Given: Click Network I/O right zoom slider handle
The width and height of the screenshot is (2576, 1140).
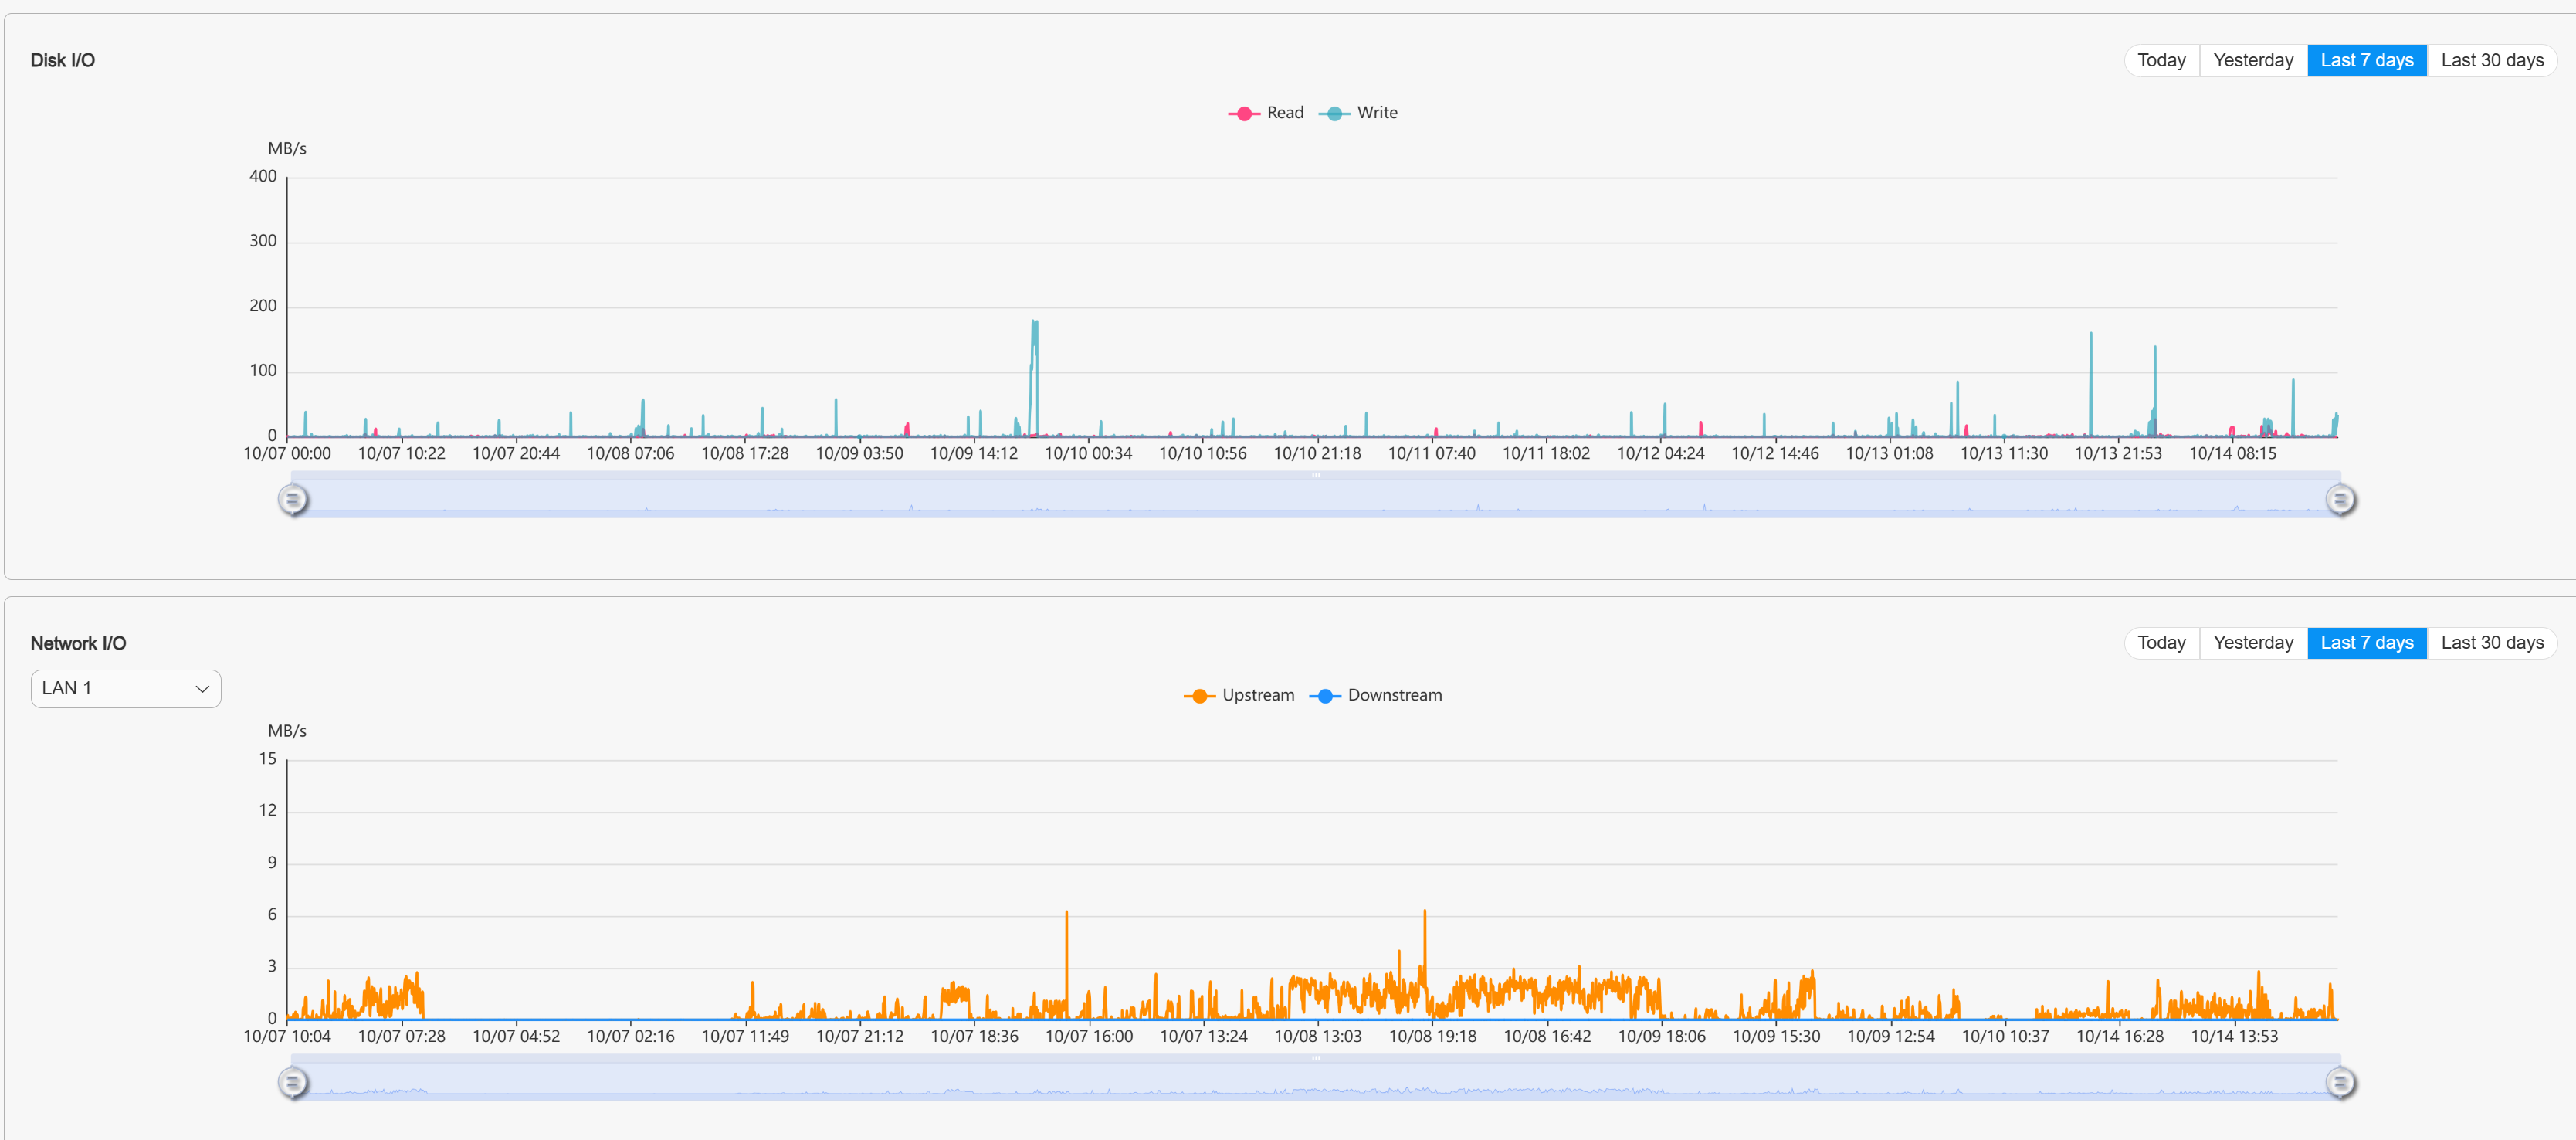Looking at the screenshot, I should pyautogui.click(x=2340, y=1082).
